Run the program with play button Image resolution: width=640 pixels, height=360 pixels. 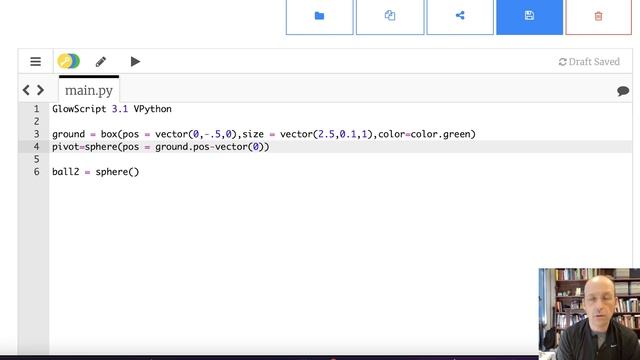click(x=135, y=62)
